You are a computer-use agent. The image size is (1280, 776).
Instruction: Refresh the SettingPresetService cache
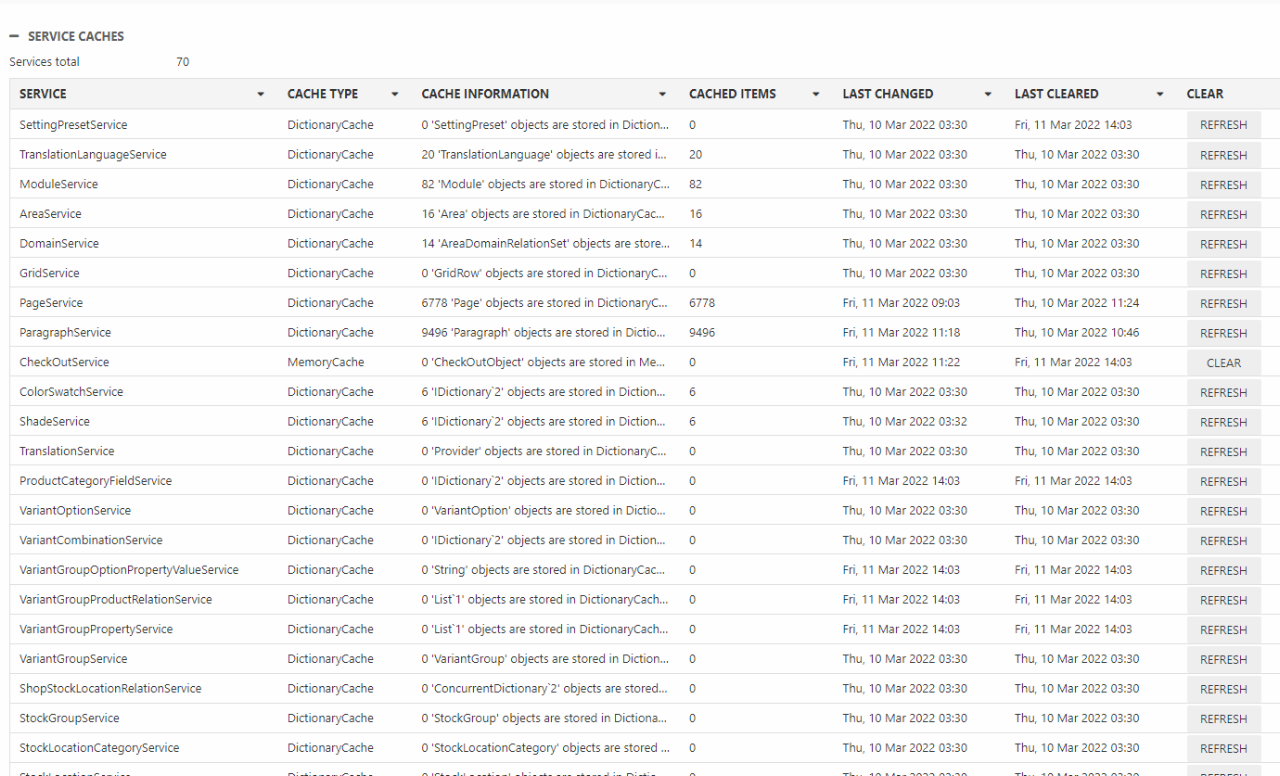click(1223, 126)
